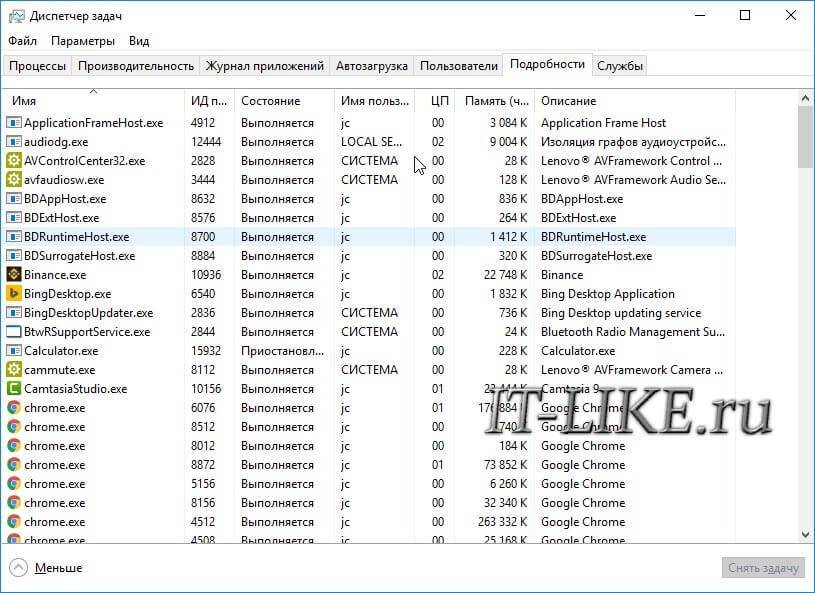Image resolution: width=815 pixels, height=593 pixels.
Task: Open the Файл menu
Action: click(x=22, y=41)
